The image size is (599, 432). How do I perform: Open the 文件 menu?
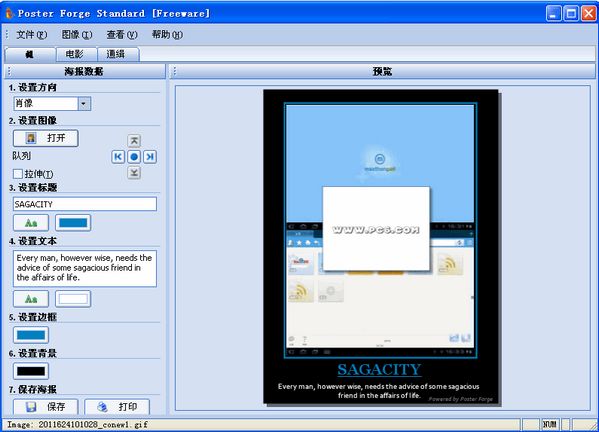(31, 35)
